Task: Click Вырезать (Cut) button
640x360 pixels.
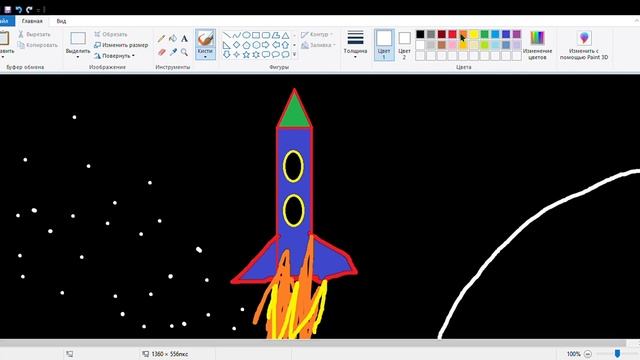Action: click(x=34, y=35)
